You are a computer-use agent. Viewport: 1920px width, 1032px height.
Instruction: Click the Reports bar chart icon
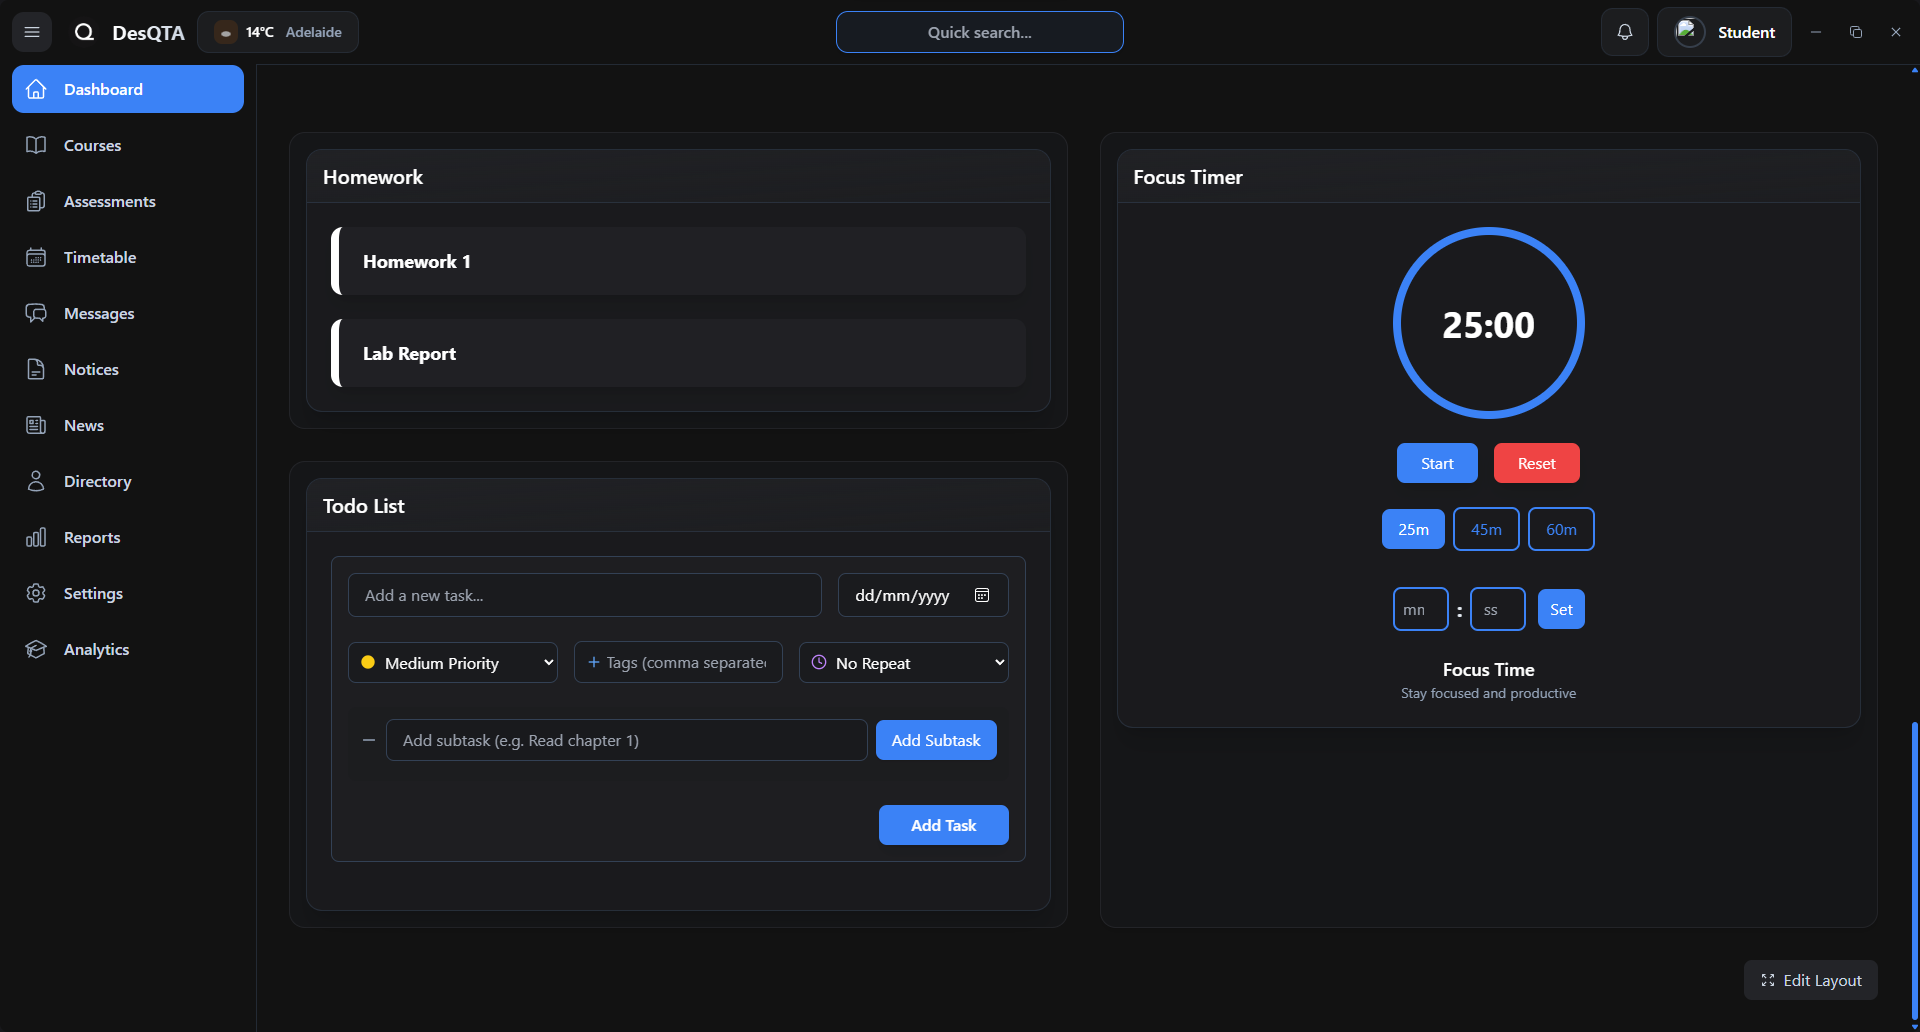pyautogui.click(x=36, y=537)
